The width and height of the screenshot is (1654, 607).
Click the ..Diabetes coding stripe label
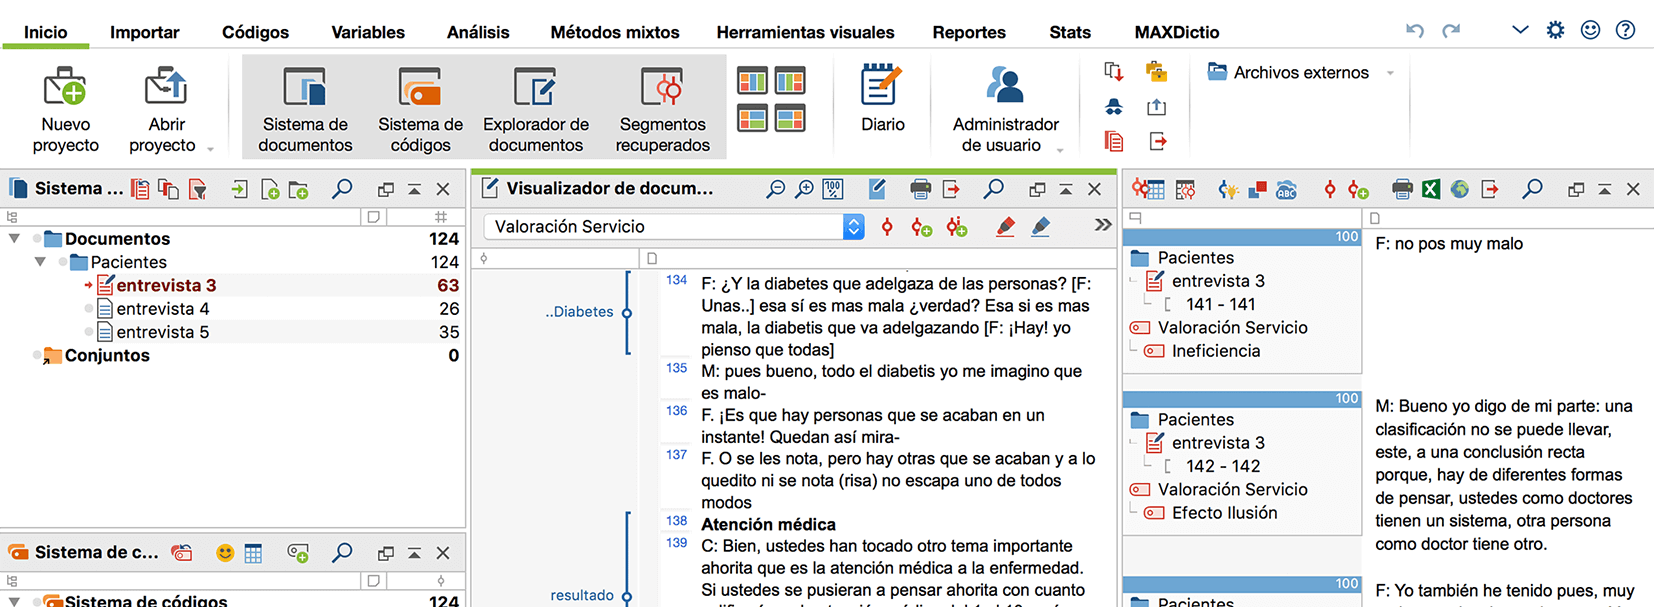coord(580,312)
